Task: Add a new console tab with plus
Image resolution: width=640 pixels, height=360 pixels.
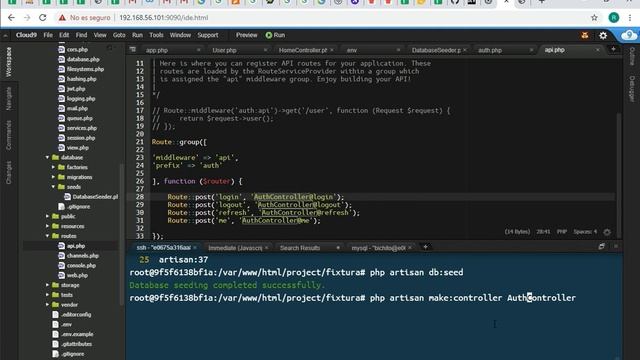Action: coord(425,247)
